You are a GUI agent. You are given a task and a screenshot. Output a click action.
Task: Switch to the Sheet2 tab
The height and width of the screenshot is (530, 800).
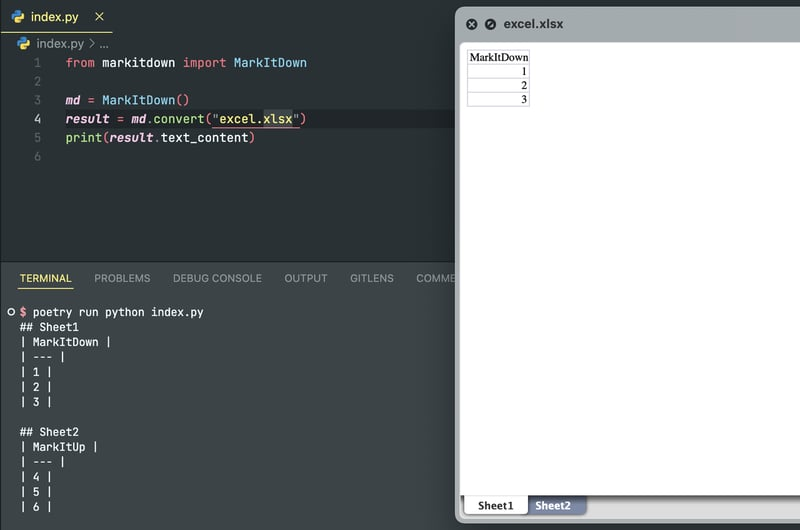click(553, 506)
